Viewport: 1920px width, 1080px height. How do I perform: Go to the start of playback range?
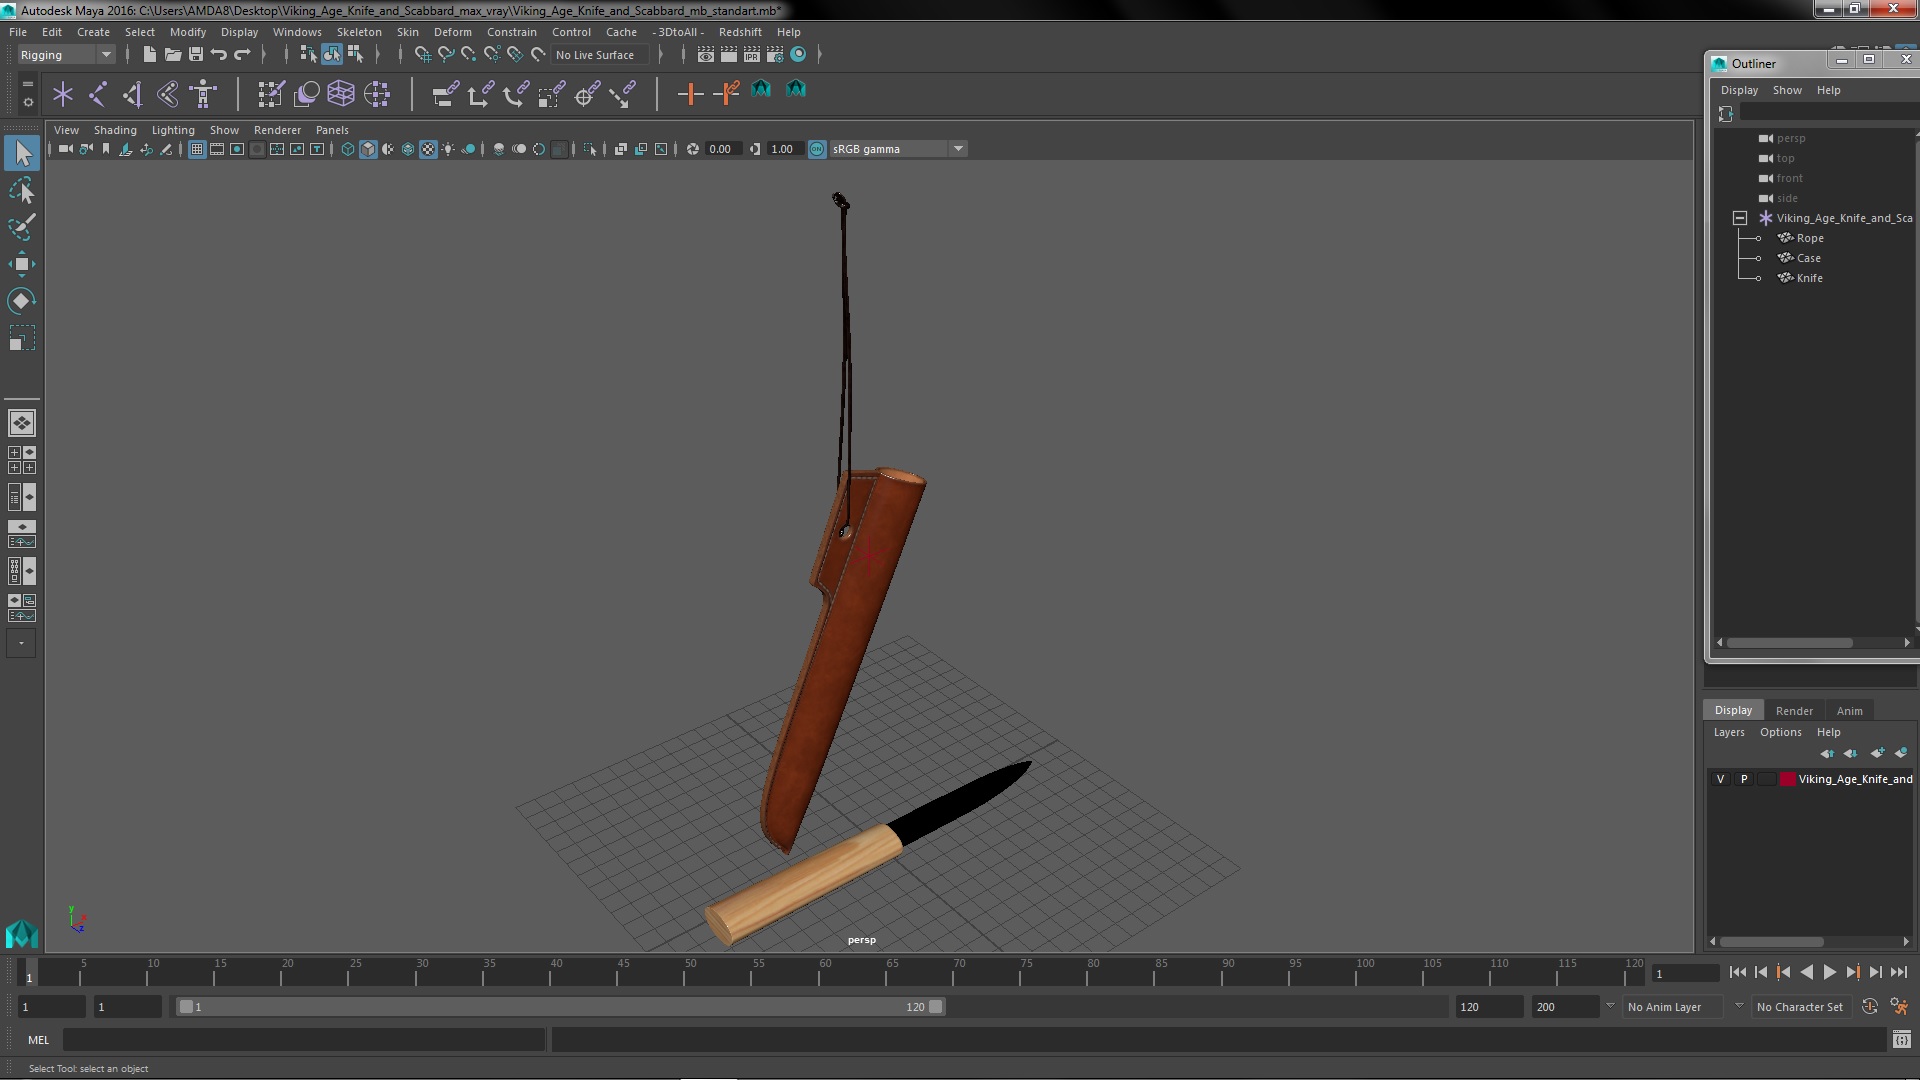point(1737,973)
